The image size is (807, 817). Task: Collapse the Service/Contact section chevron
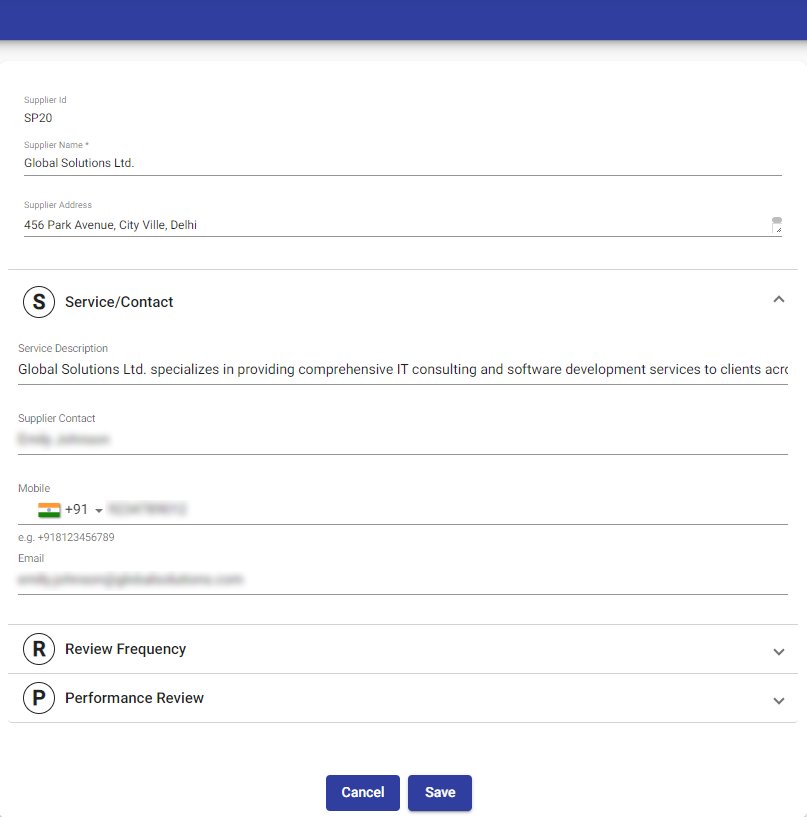pyautogui.click(x=779, y=299)
